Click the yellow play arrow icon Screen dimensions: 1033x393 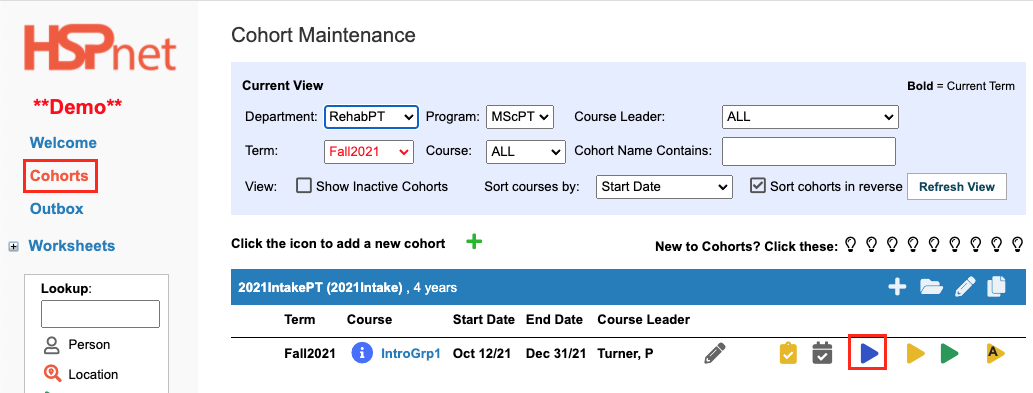(x=915, y=354)
